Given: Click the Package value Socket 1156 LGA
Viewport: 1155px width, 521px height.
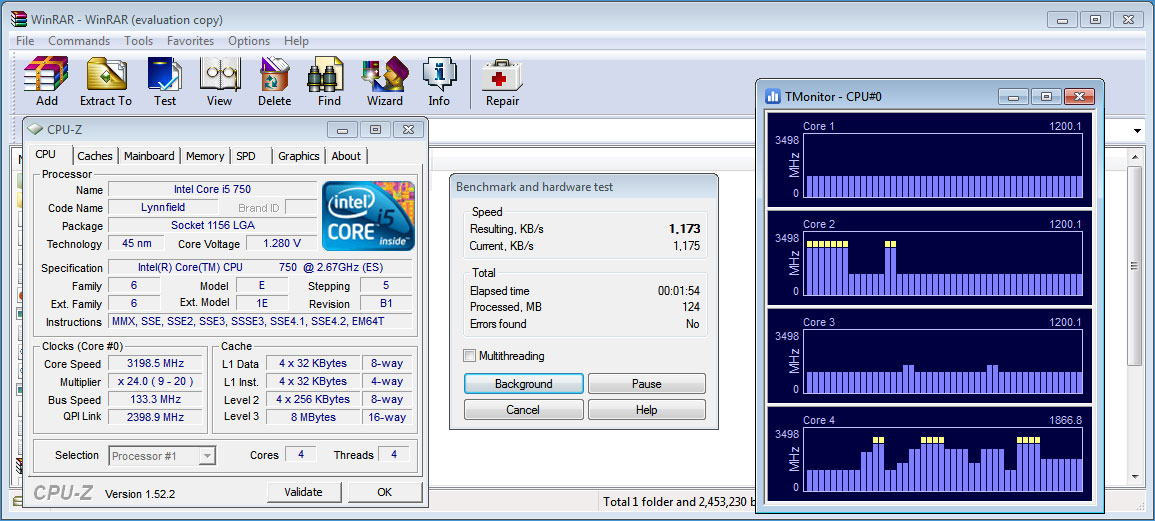Looking at the screenshot, I should (x=213, y=225).
